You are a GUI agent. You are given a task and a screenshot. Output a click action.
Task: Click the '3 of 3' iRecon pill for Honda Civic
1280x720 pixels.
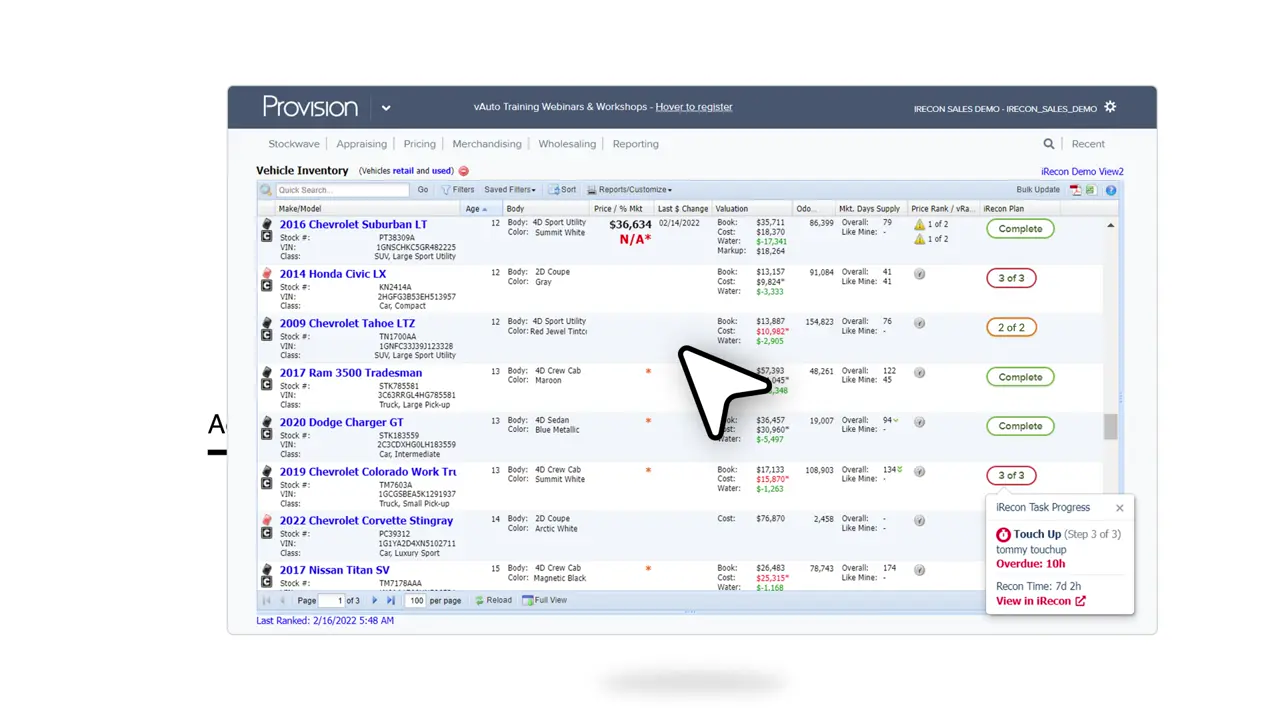(x=1011, y=278)
